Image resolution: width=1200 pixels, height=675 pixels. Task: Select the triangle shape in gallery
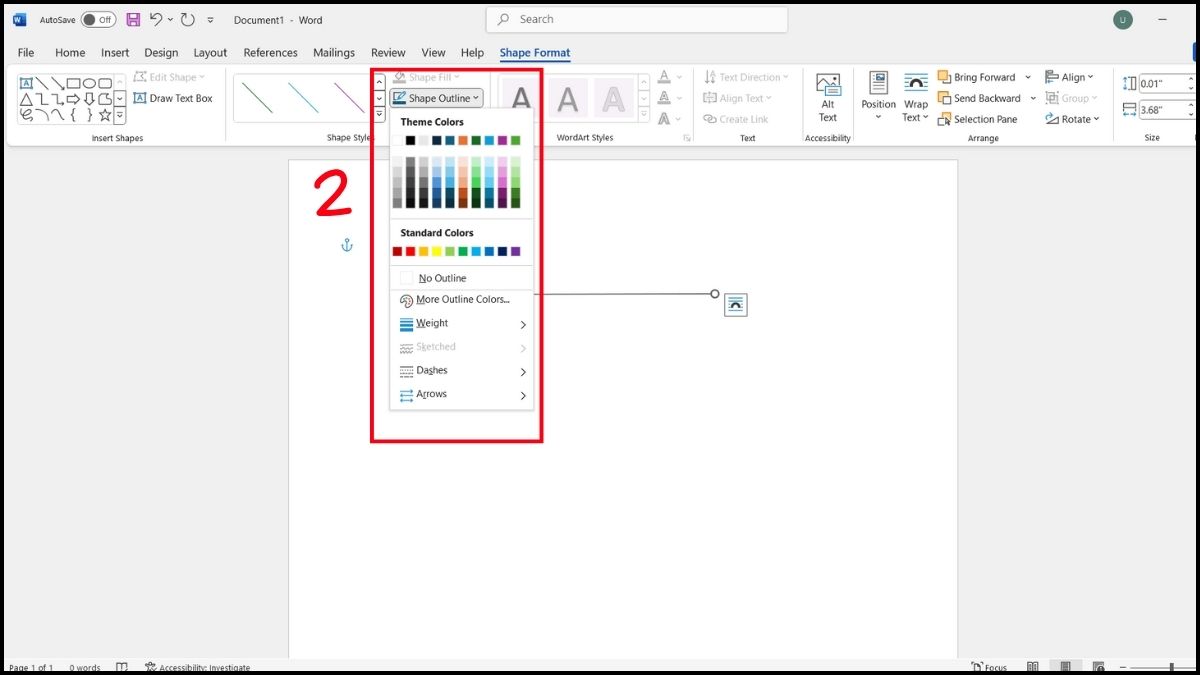click(26, 99)
